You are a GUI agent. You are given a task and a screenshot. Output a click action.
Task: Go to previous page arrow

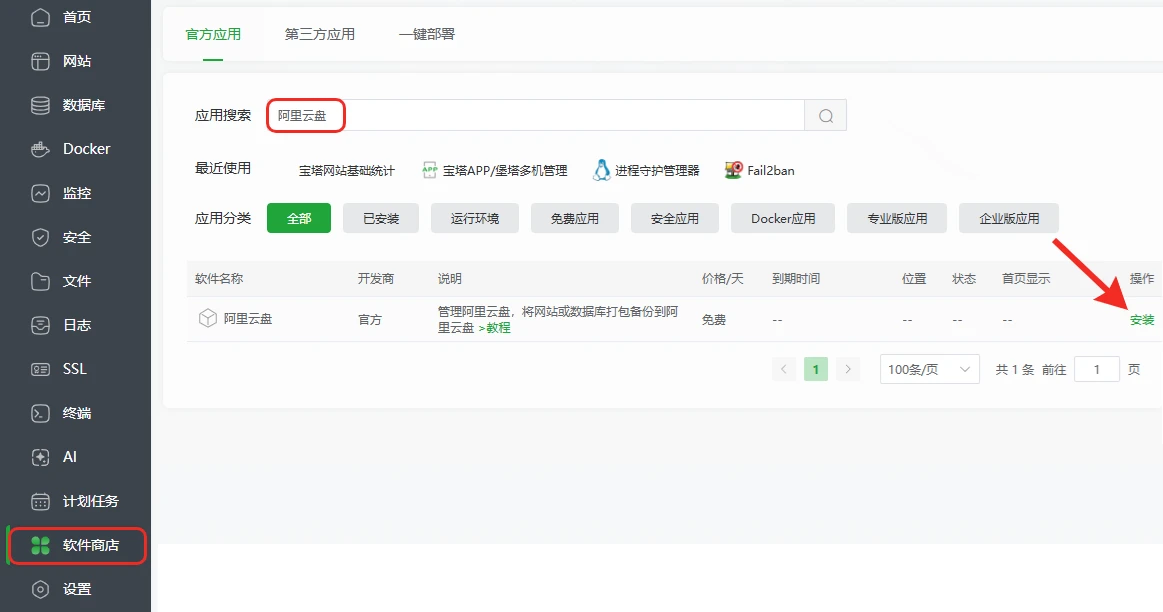(783, 369)
